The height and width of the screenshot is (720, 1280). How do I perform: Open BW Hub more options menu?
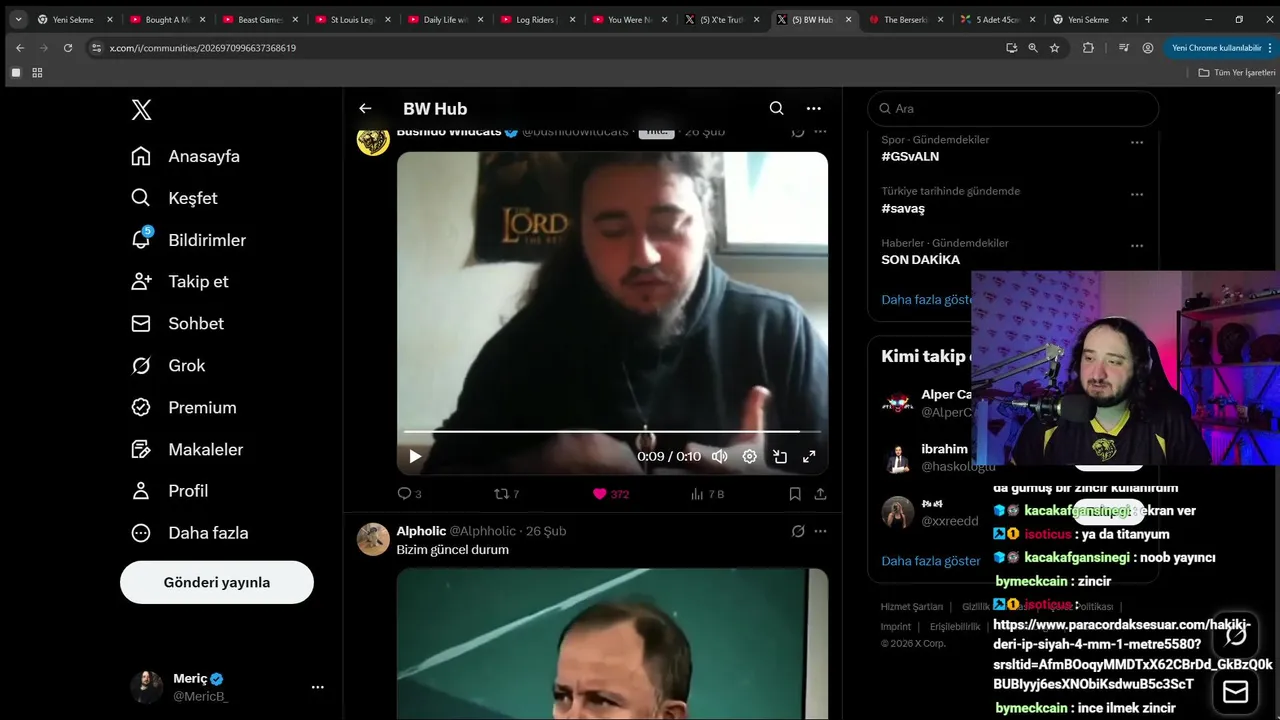(x=813, y=108)
